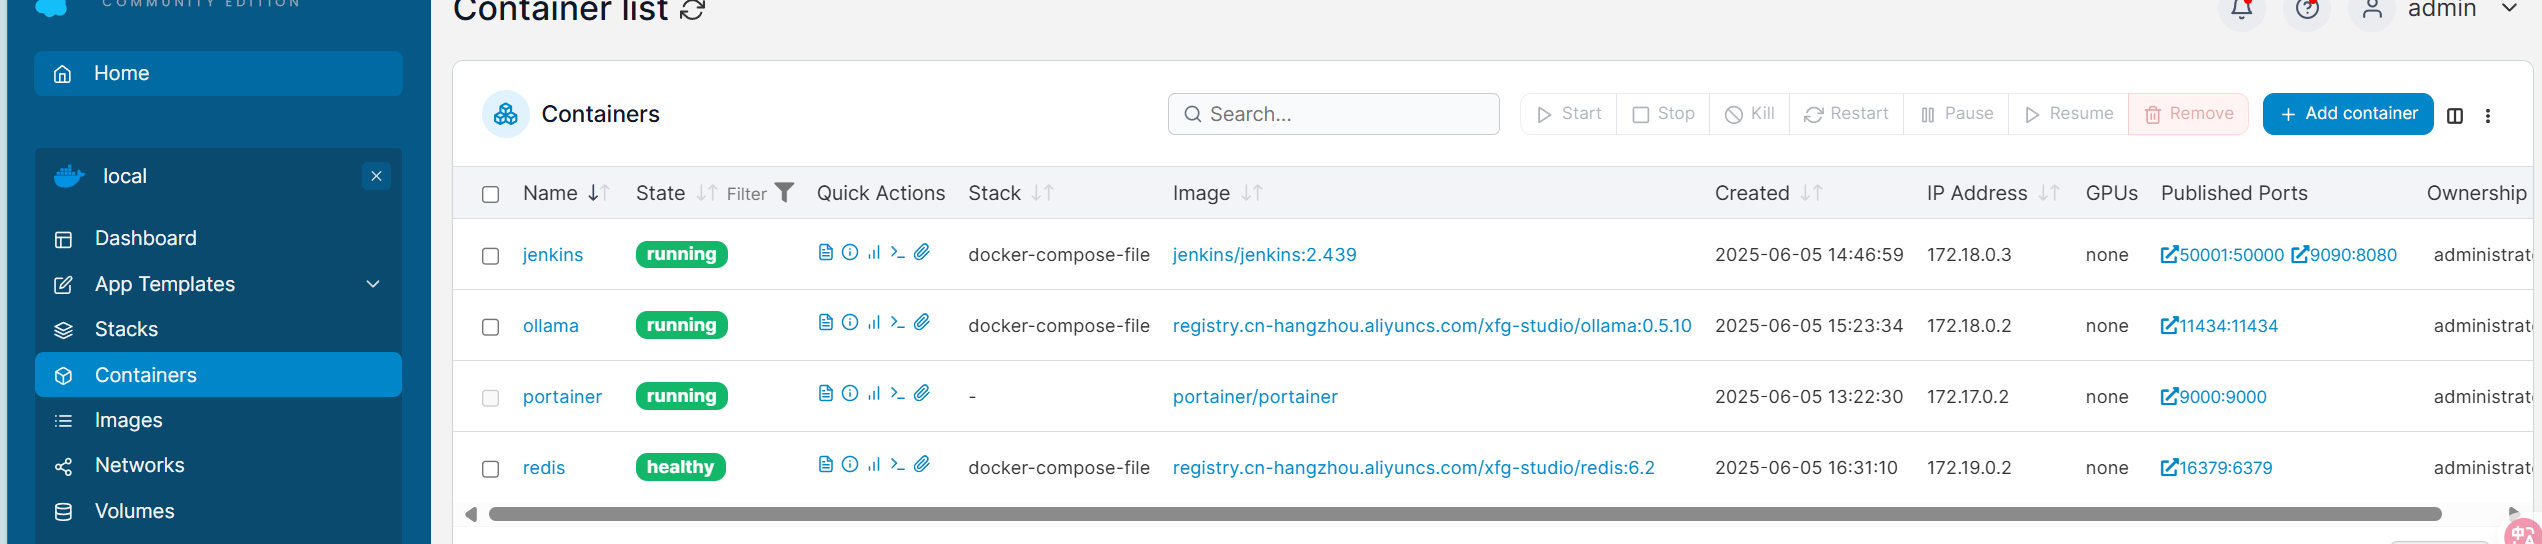Attach console to the redis container
This screenshot has width=2542, height=544.
922,464
